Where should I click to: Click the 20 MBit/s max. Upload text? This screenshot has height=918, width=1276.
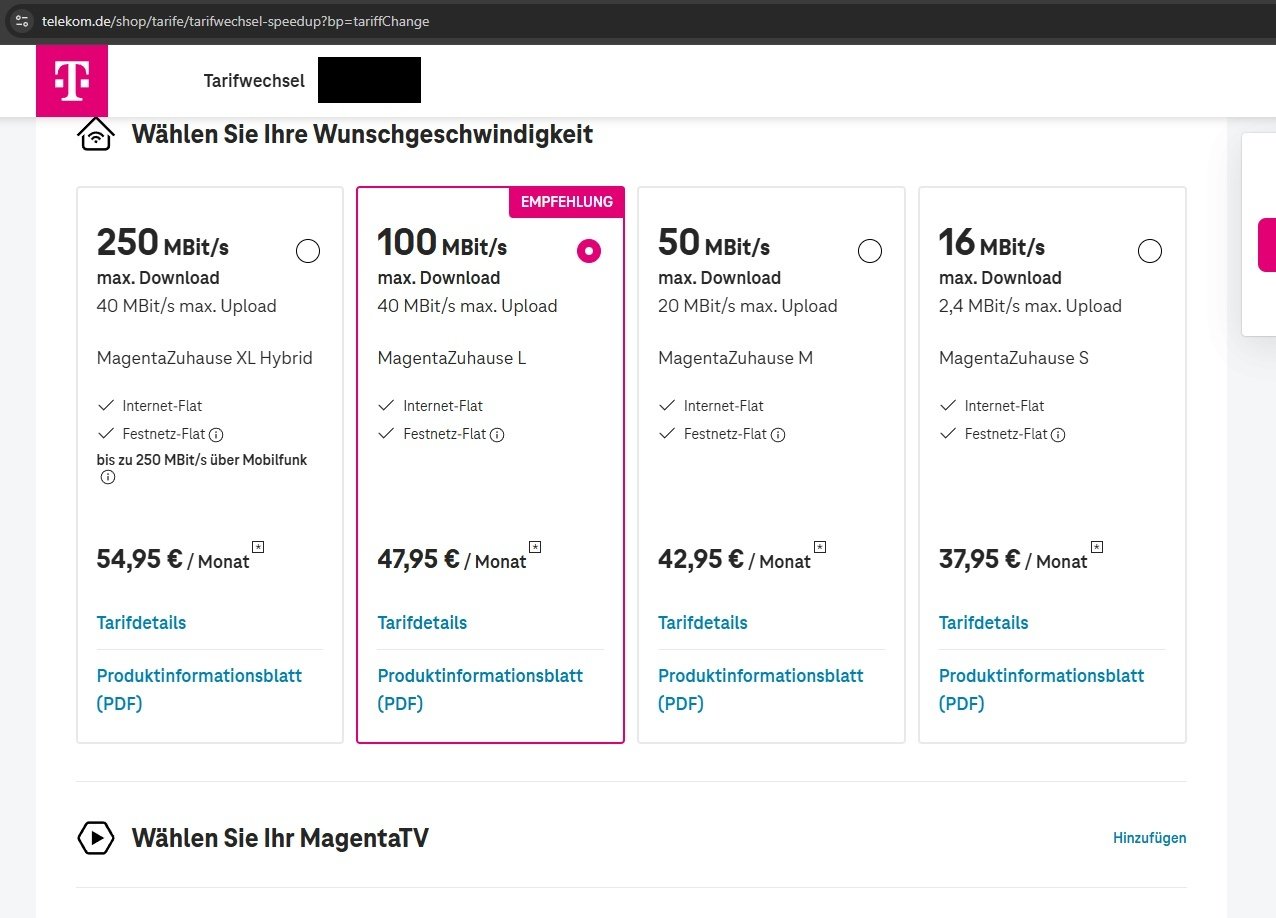click(x=748, y=306)
